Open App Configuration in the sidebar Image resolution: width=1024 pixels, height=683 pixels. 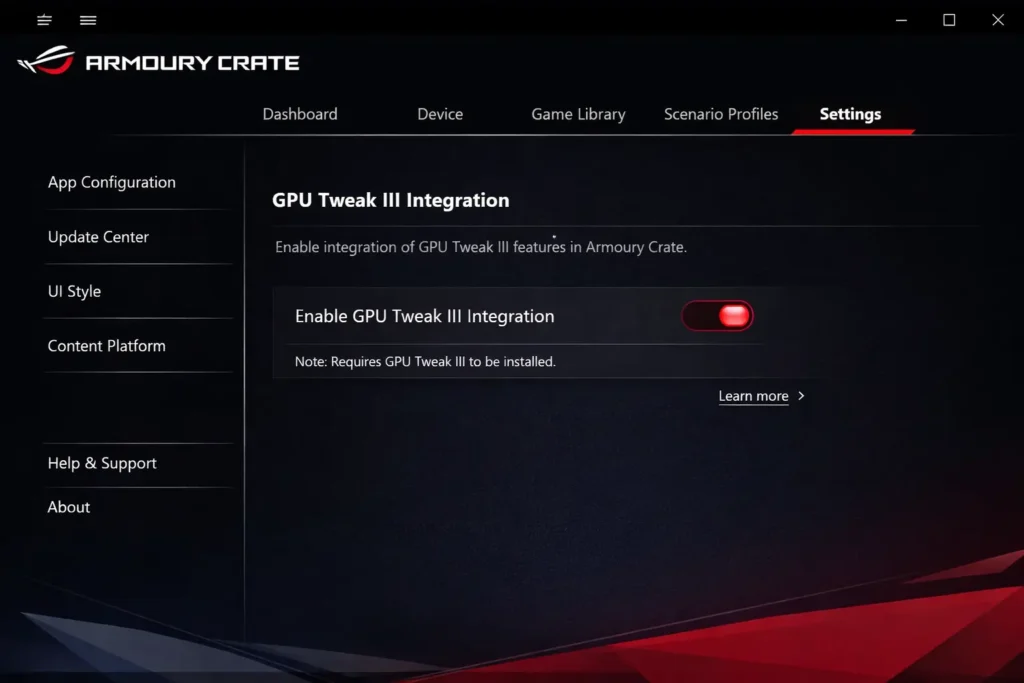(111, 182)
